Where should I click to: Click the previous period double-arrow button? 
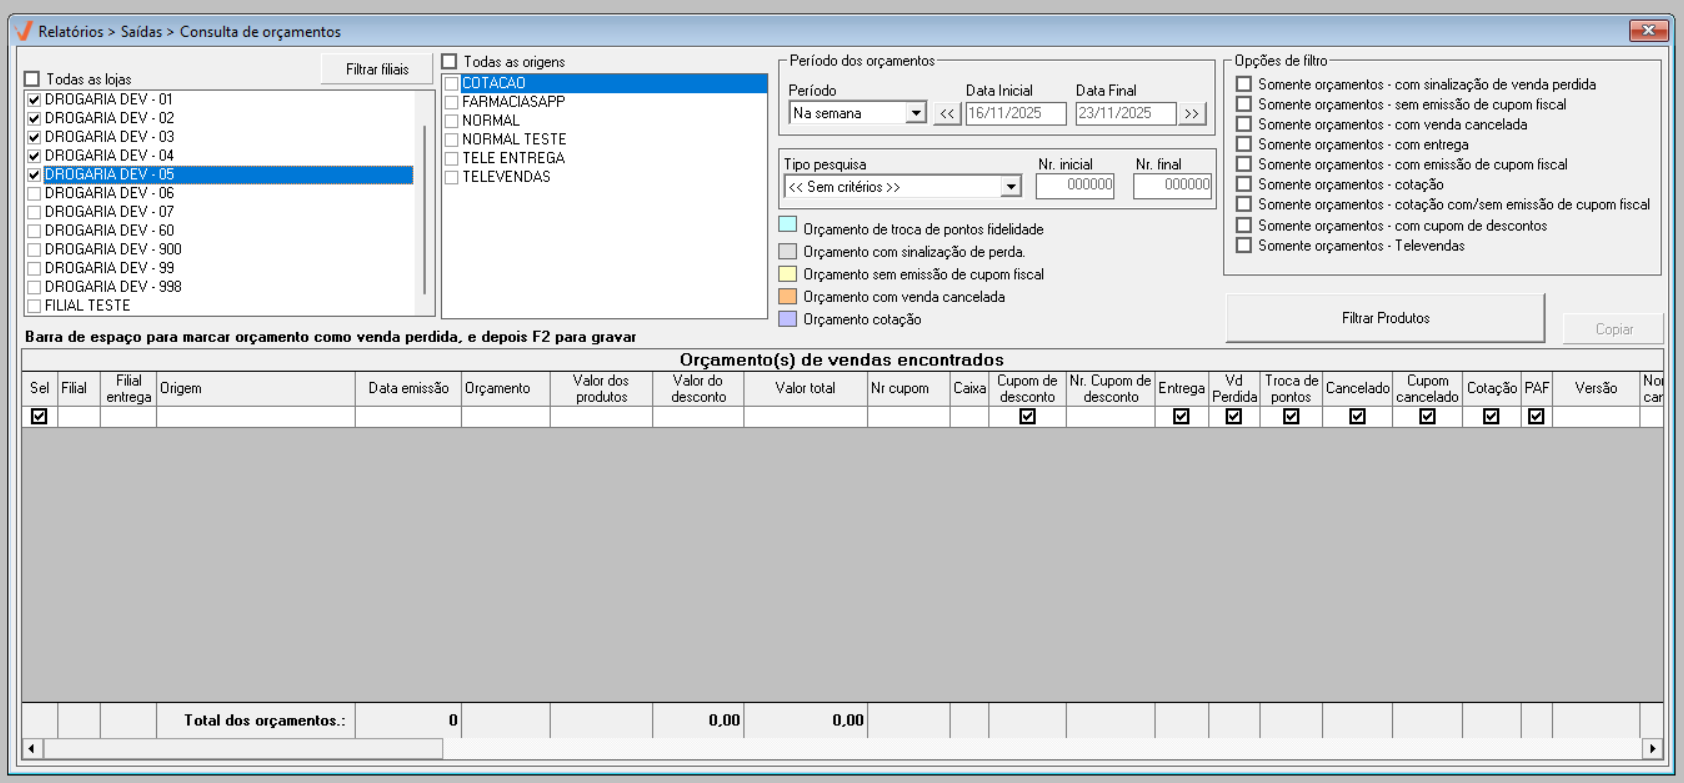946,114
